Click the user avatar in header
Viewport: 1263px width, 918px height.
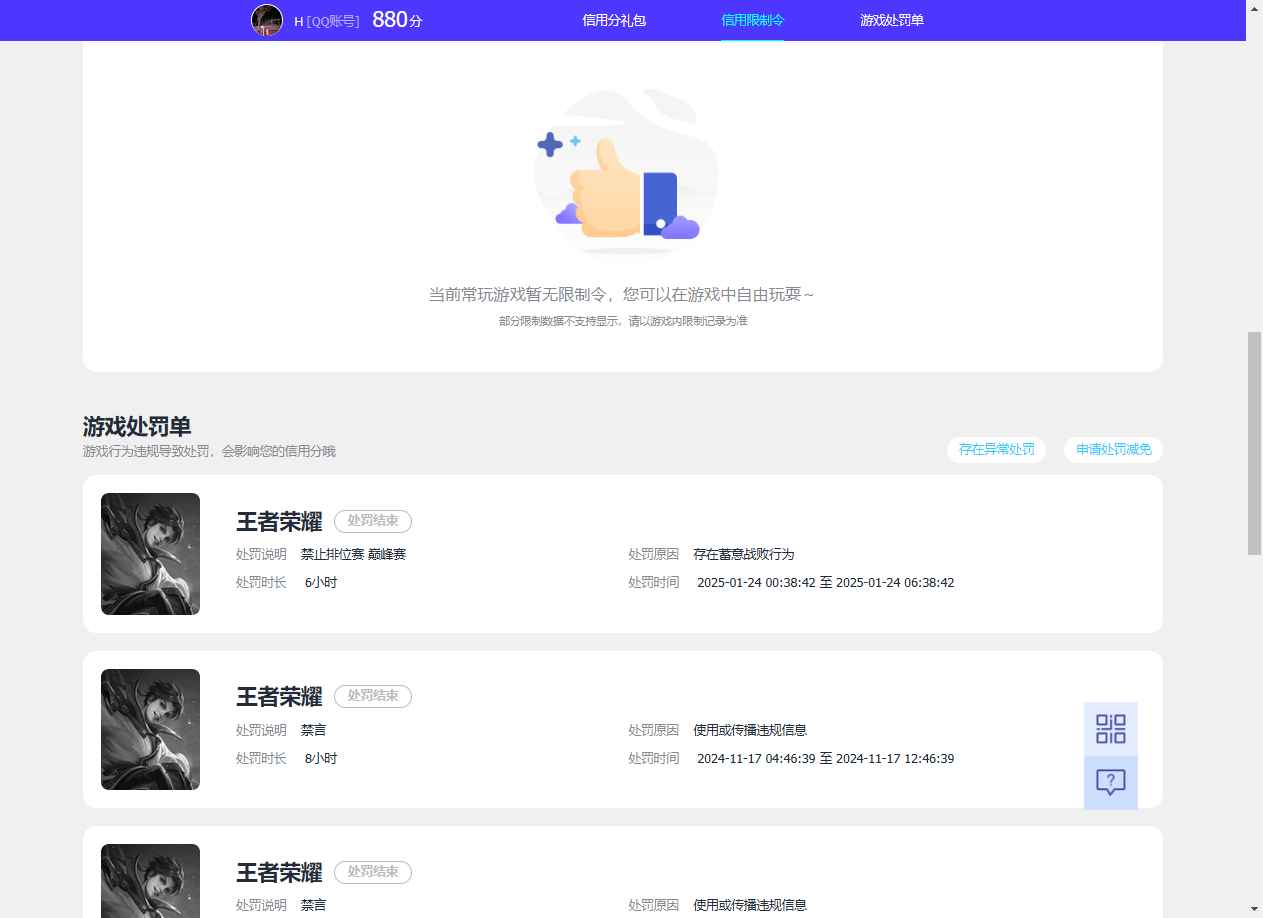pyautogui.click(x=267, y=20)
